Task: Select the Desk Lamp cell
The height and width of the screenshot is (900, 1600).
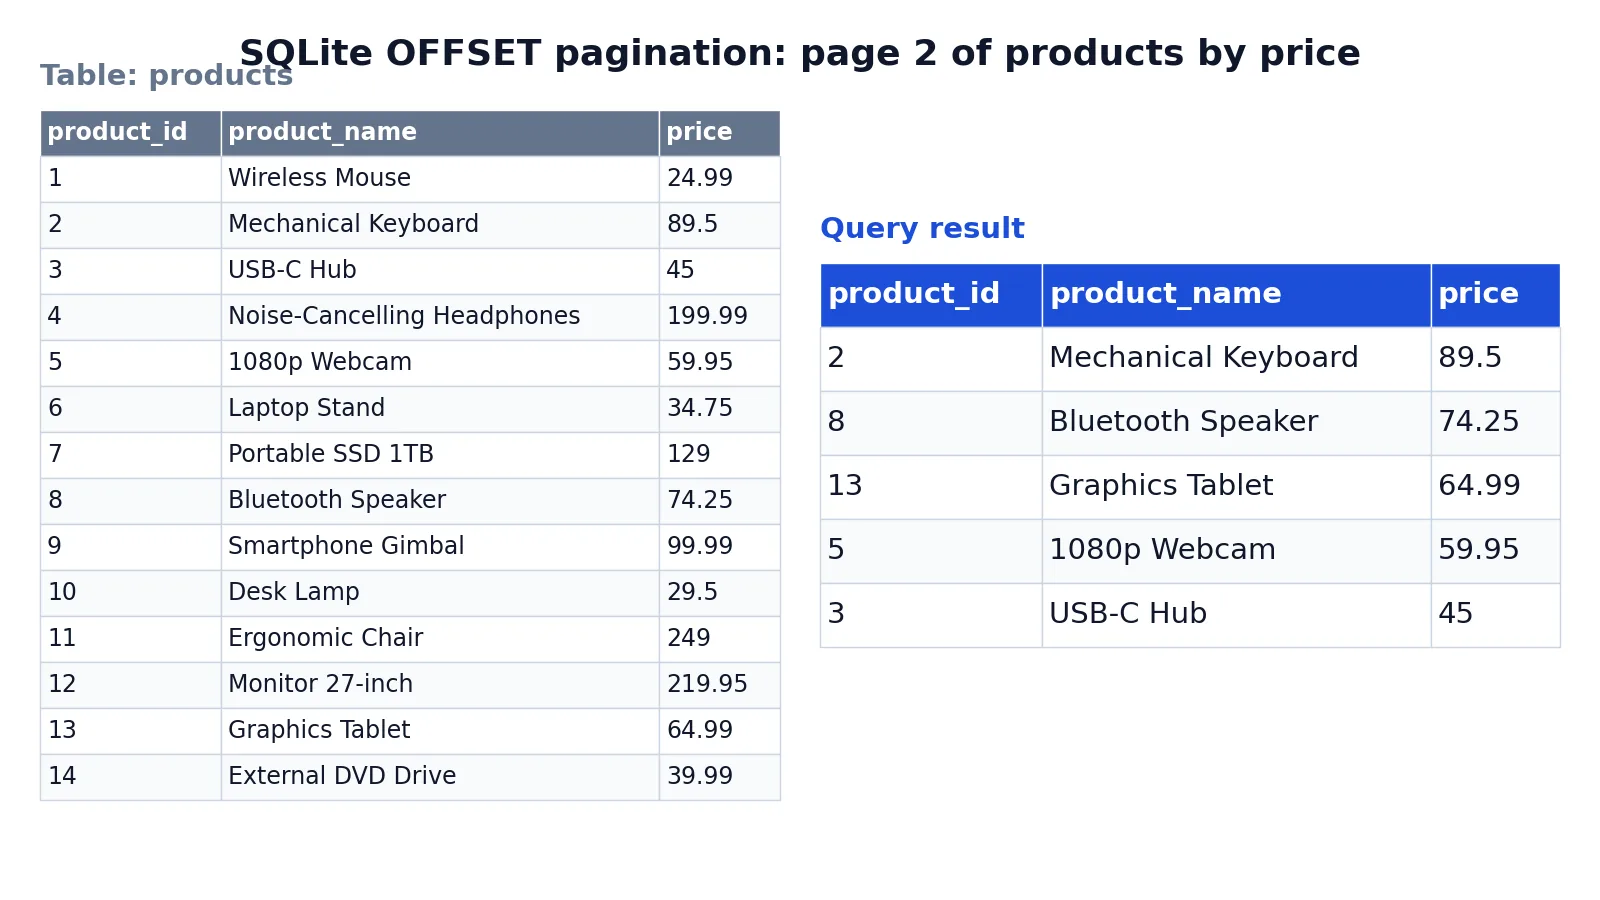Action: [x=440, y=593]
